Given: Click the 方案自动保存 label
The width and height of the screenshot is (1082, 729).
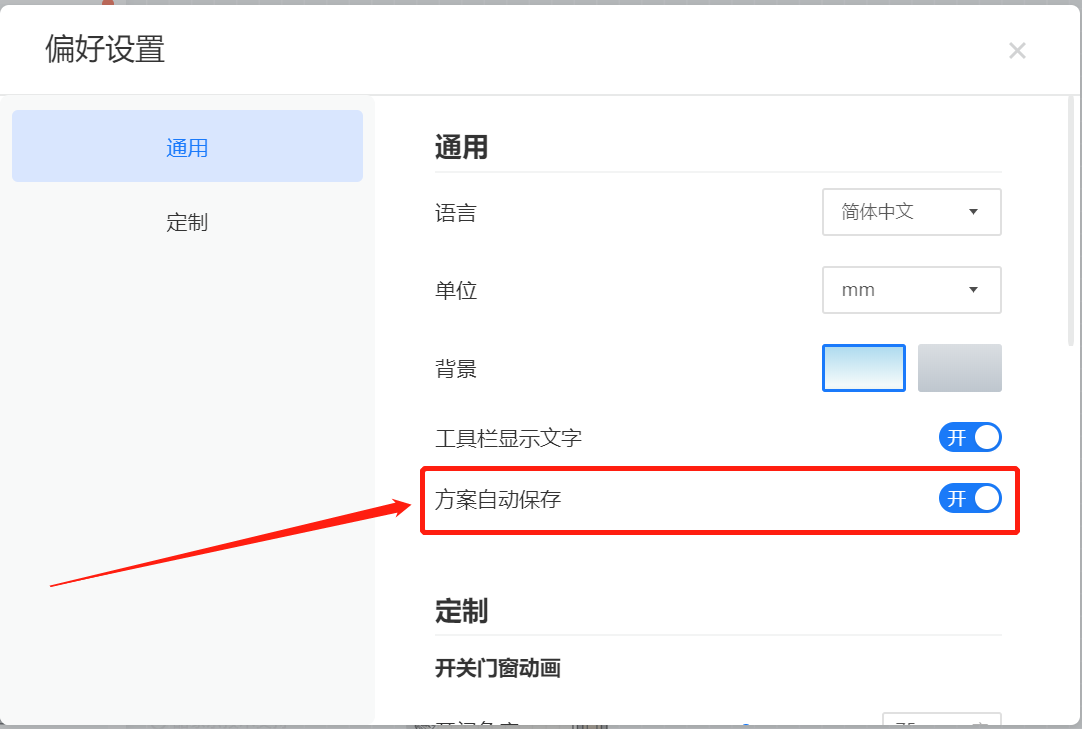Looking at the screenshot, I should (x=498, y=499).
